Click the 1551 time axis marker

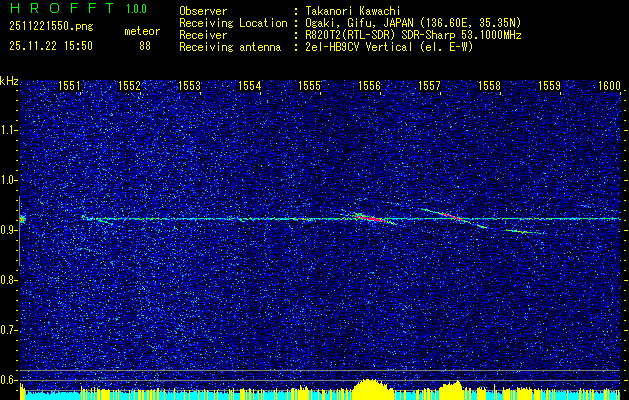[x=69, y=85]
